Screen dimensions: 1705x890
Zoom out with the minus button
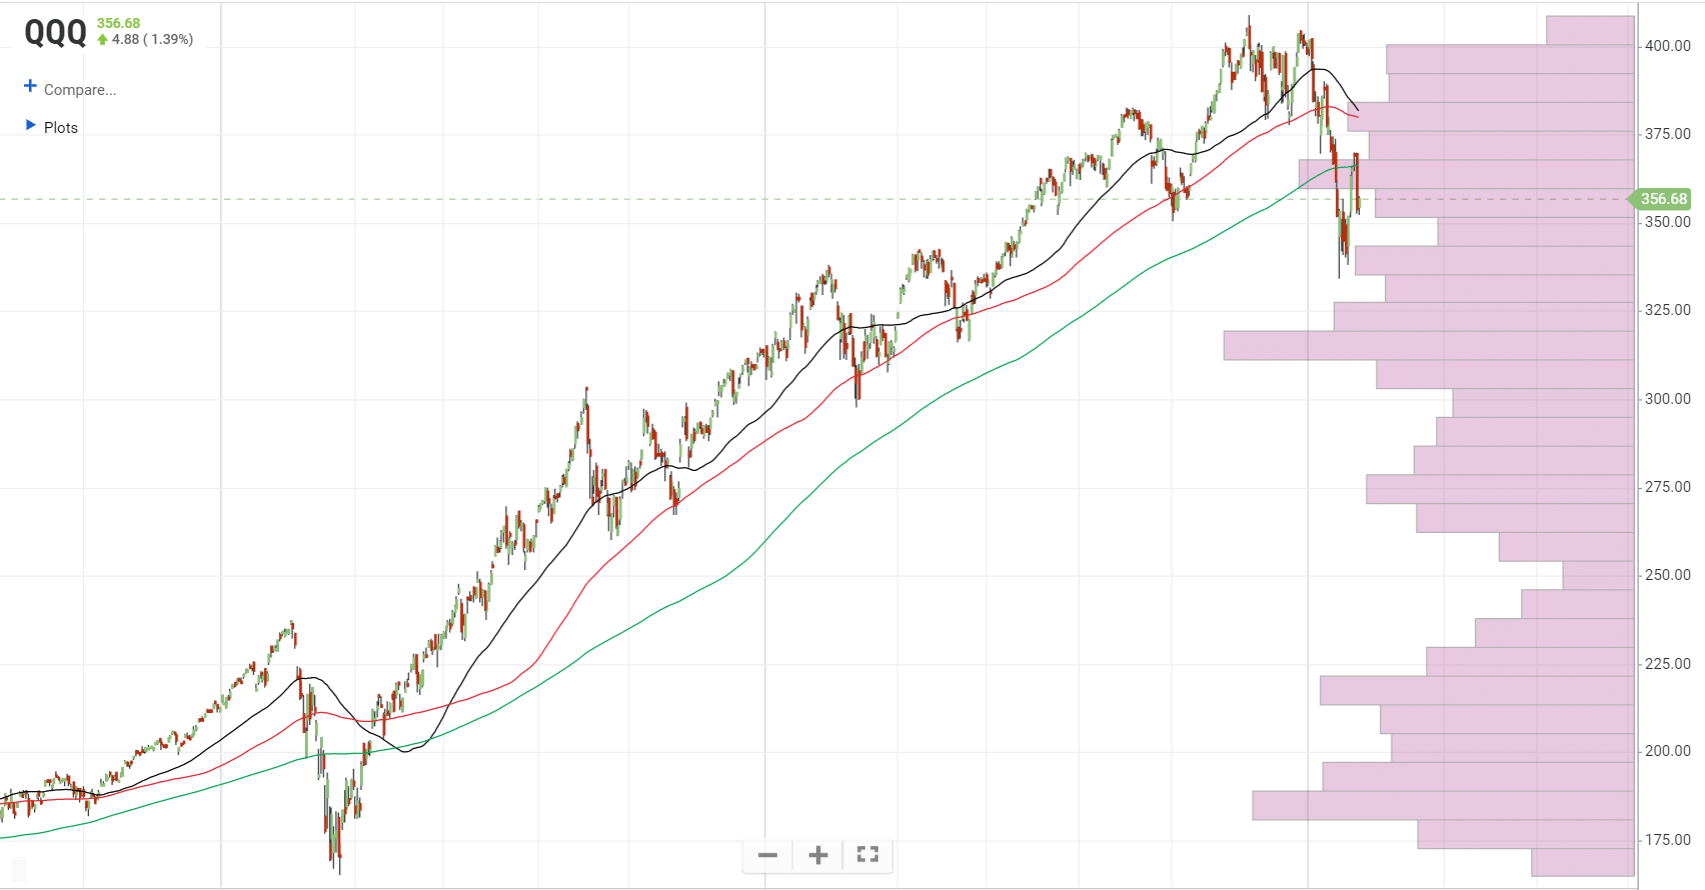point(768,855)
